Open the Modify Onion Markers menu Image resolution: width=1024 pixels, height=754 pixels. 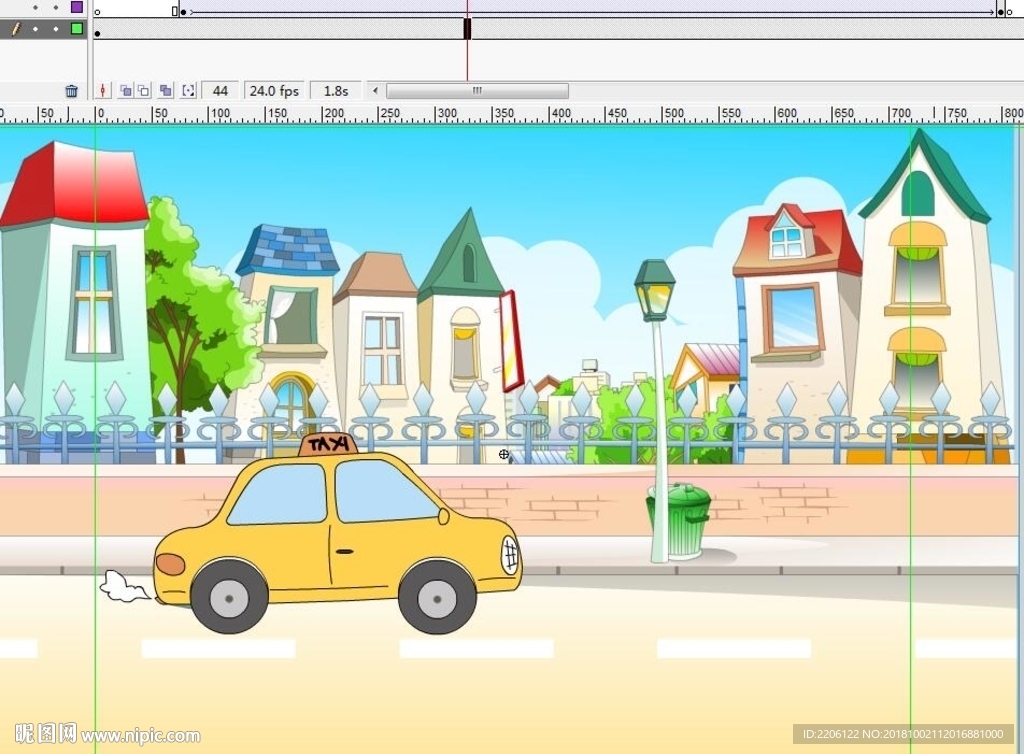point(188,91)
